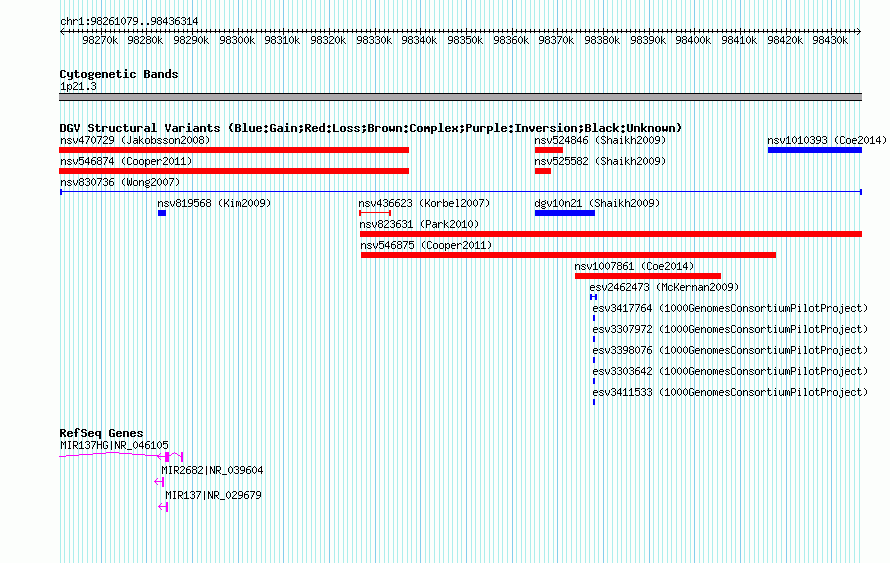Open the esv3303642 variant label
This screenshot has height=563, width=890.
click(x=730, y=371)
